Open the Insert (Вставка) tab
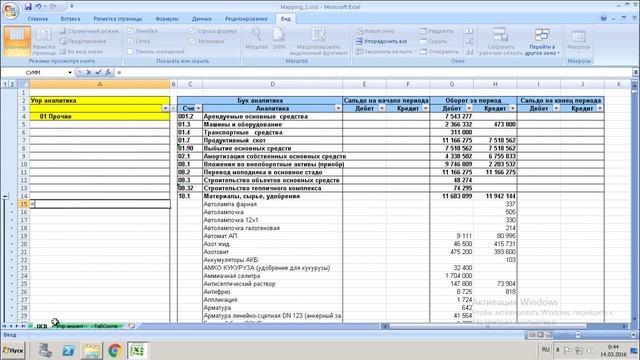This screenshot has width=640, height=360. [x=70, y=19]
